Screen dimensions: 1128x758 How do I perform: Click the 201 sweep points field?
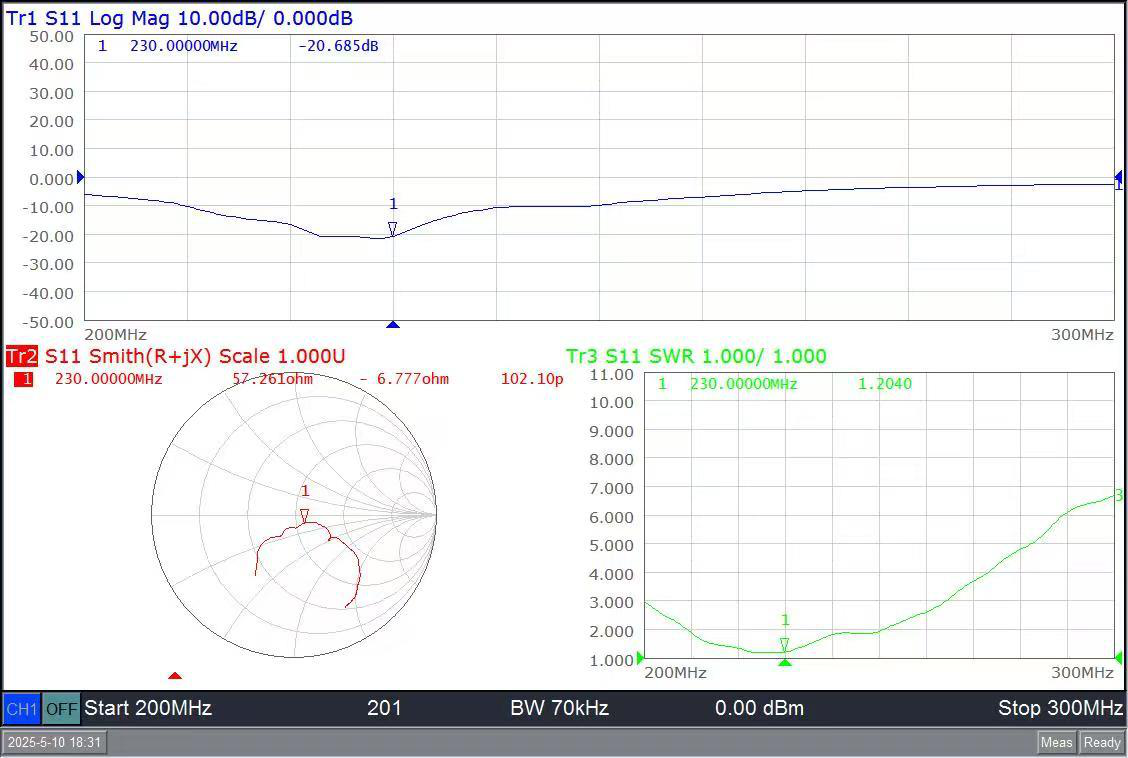coord(384,708)
